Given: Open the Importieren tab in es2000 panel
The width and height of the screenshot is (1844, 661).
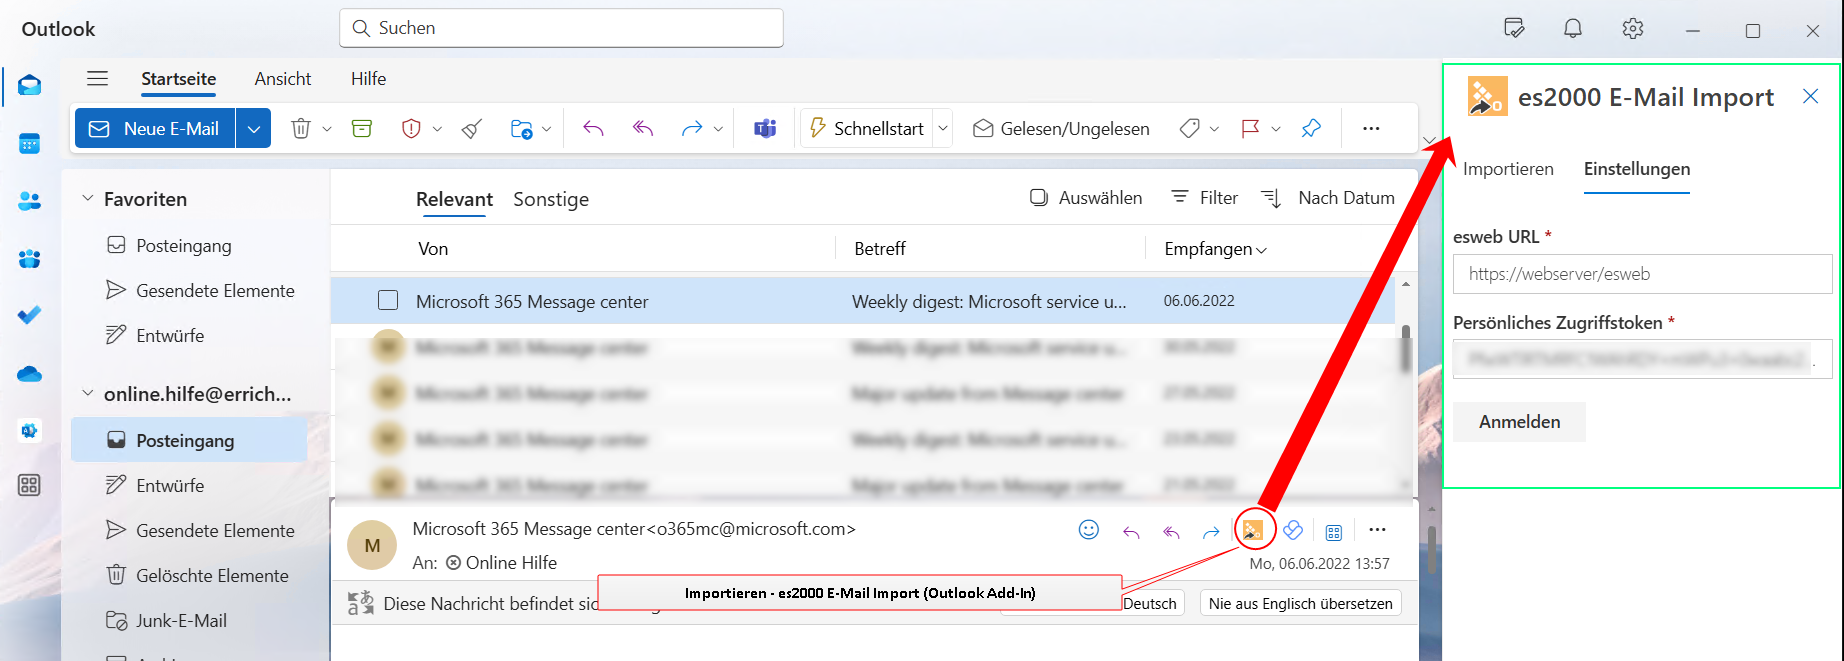Looking at the screenshot, I should click(1508, 169).
